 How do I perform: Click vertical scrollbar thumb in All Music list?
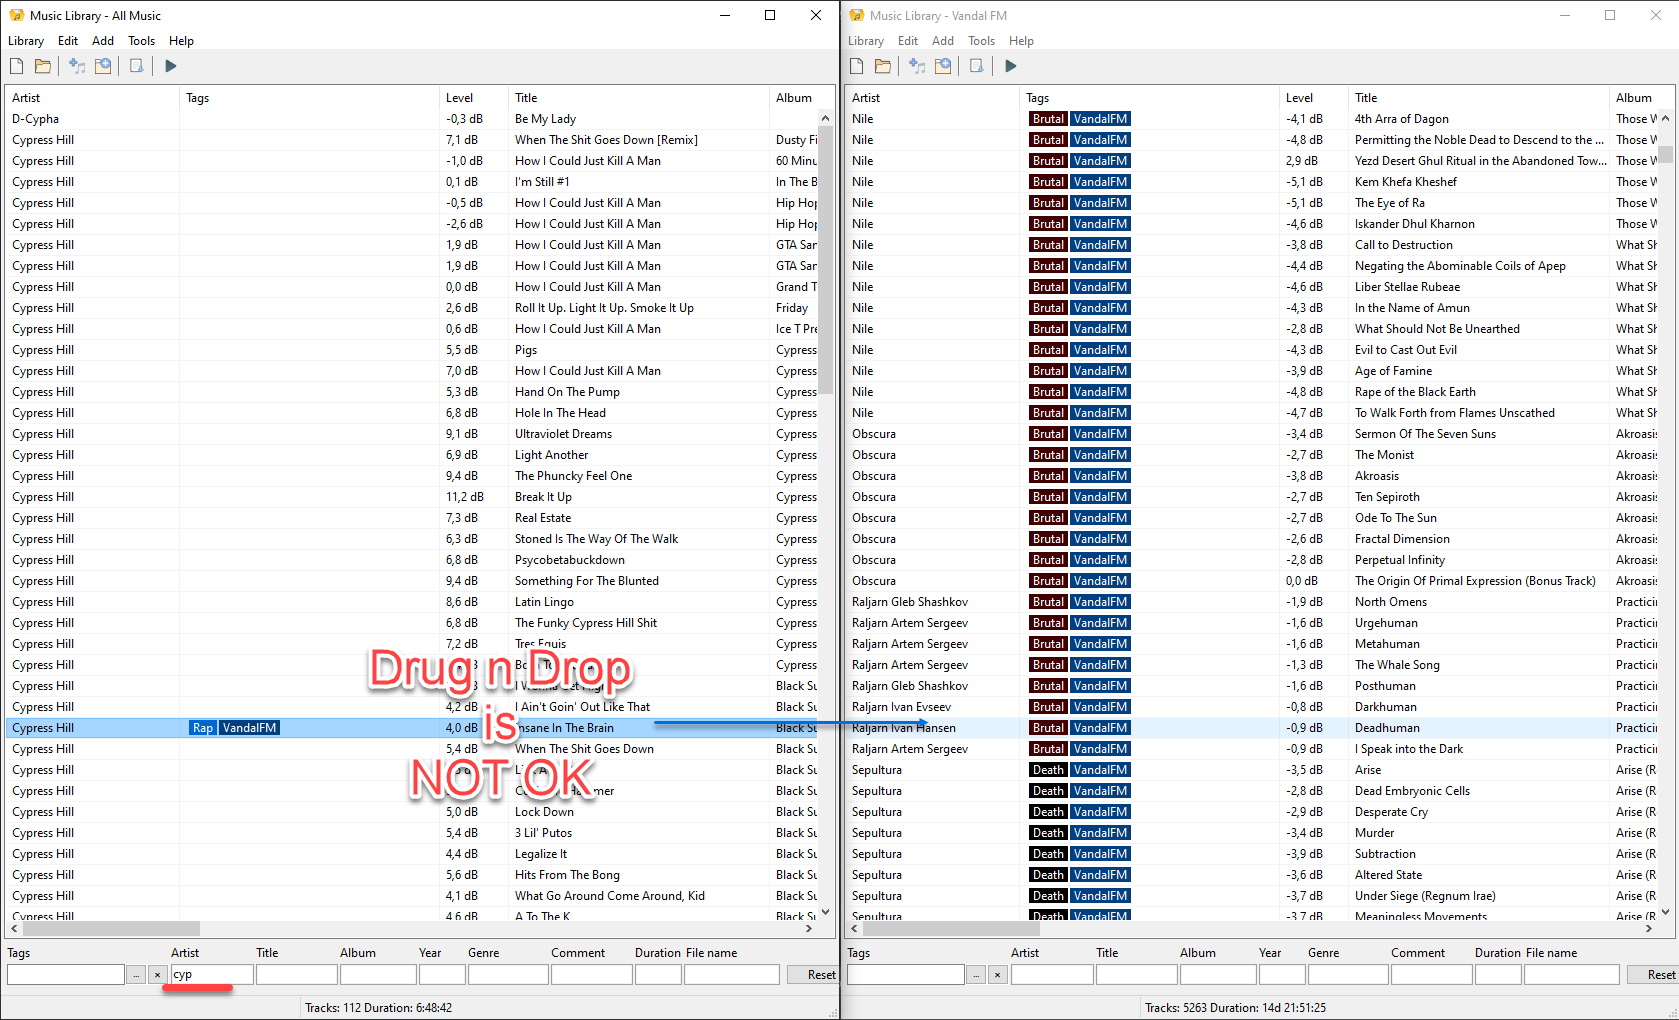pos(826,260)
